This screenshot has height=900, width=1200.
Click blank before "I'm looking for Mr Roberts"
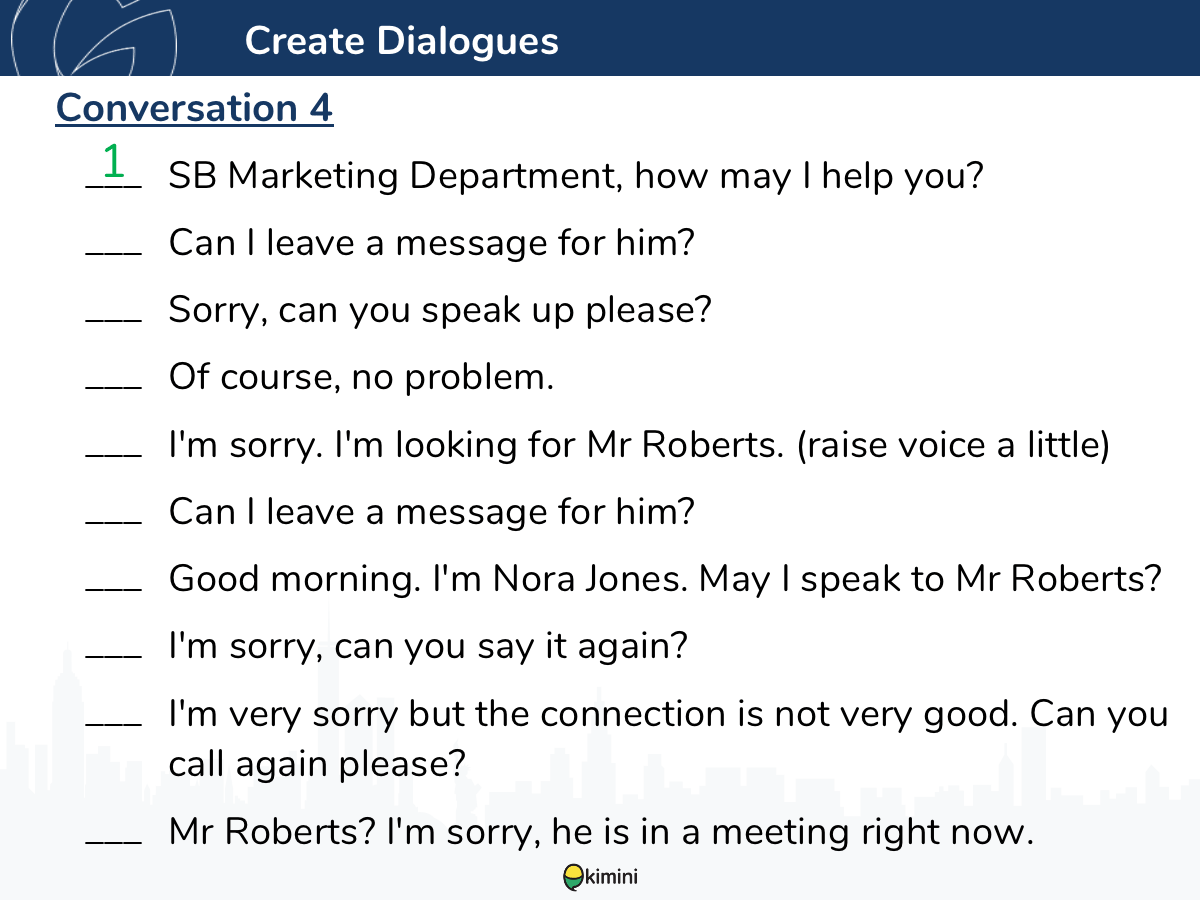pyautogui.click(x=113, y=455)
